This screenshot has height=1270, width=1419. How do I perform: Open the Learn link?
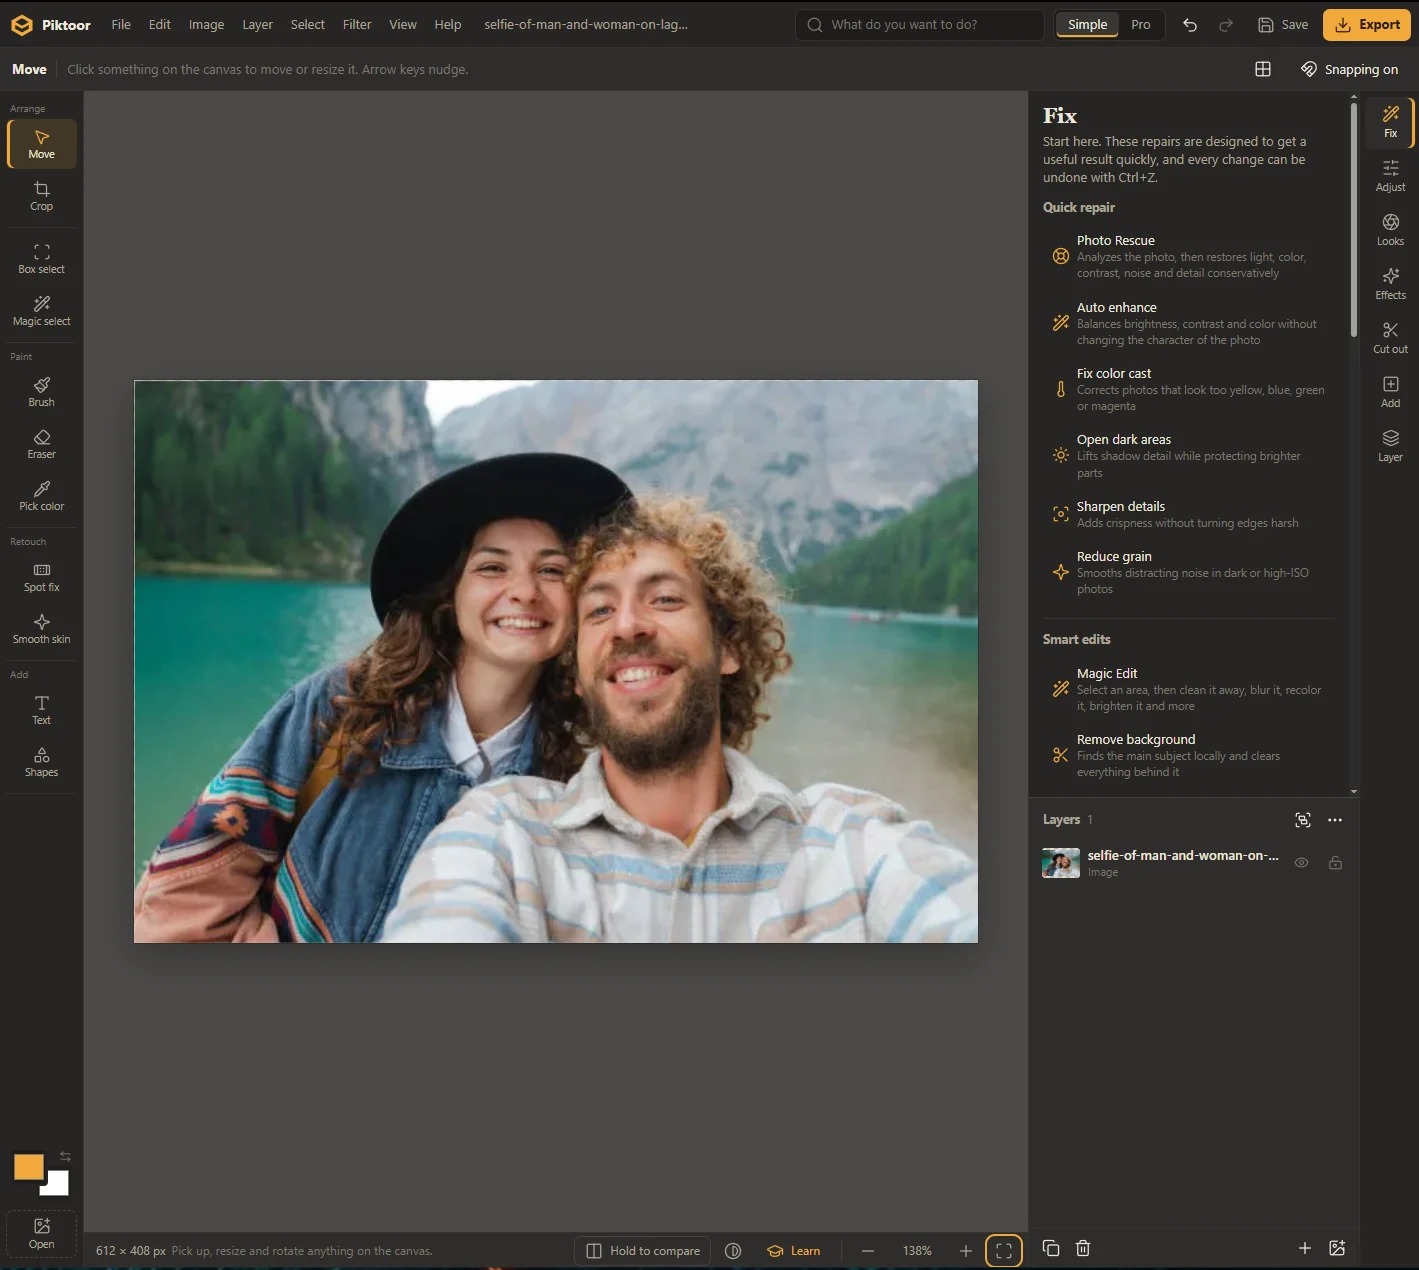(794, 1251)
